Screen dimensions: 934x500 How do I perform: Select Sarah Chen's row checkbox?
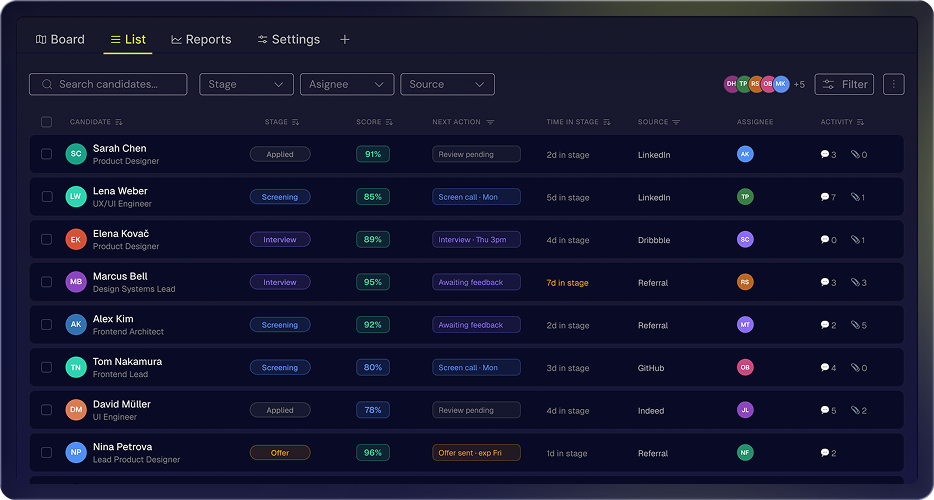pos(46,154)
